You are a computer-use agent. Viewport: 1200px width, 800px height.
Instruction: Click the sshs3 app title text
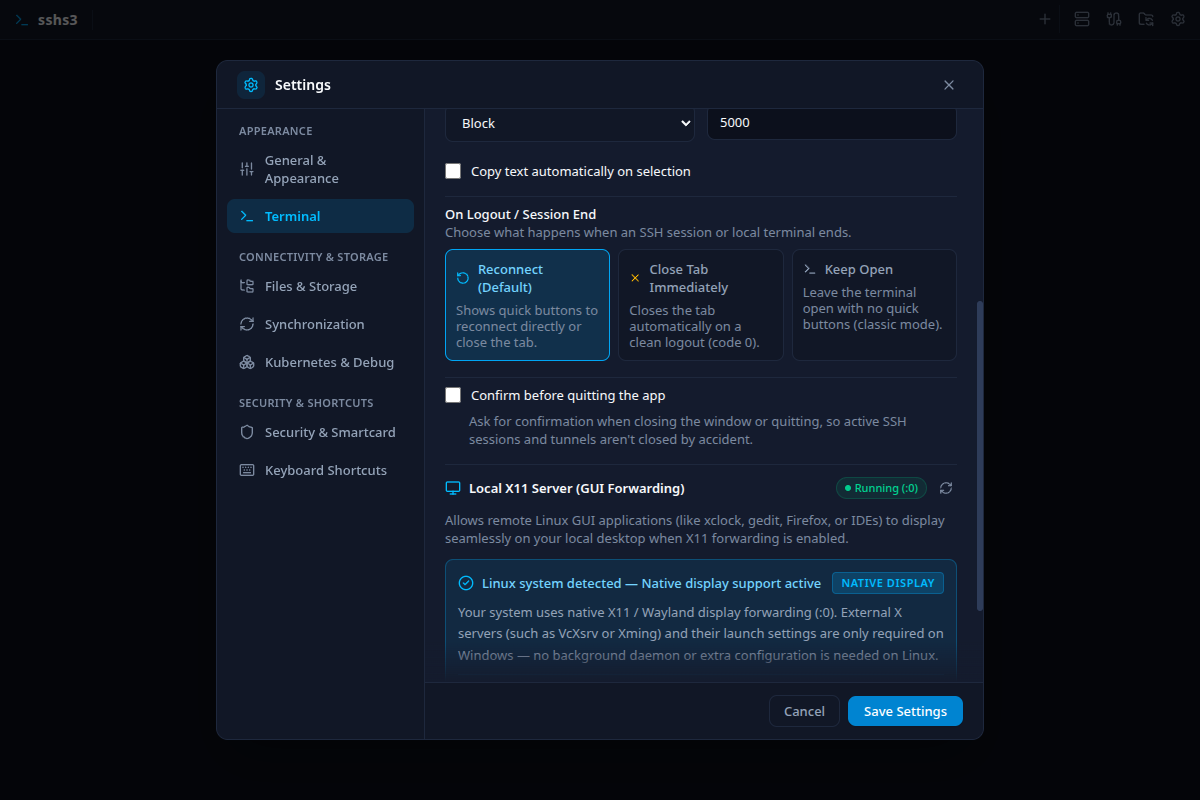coord(58,19)
